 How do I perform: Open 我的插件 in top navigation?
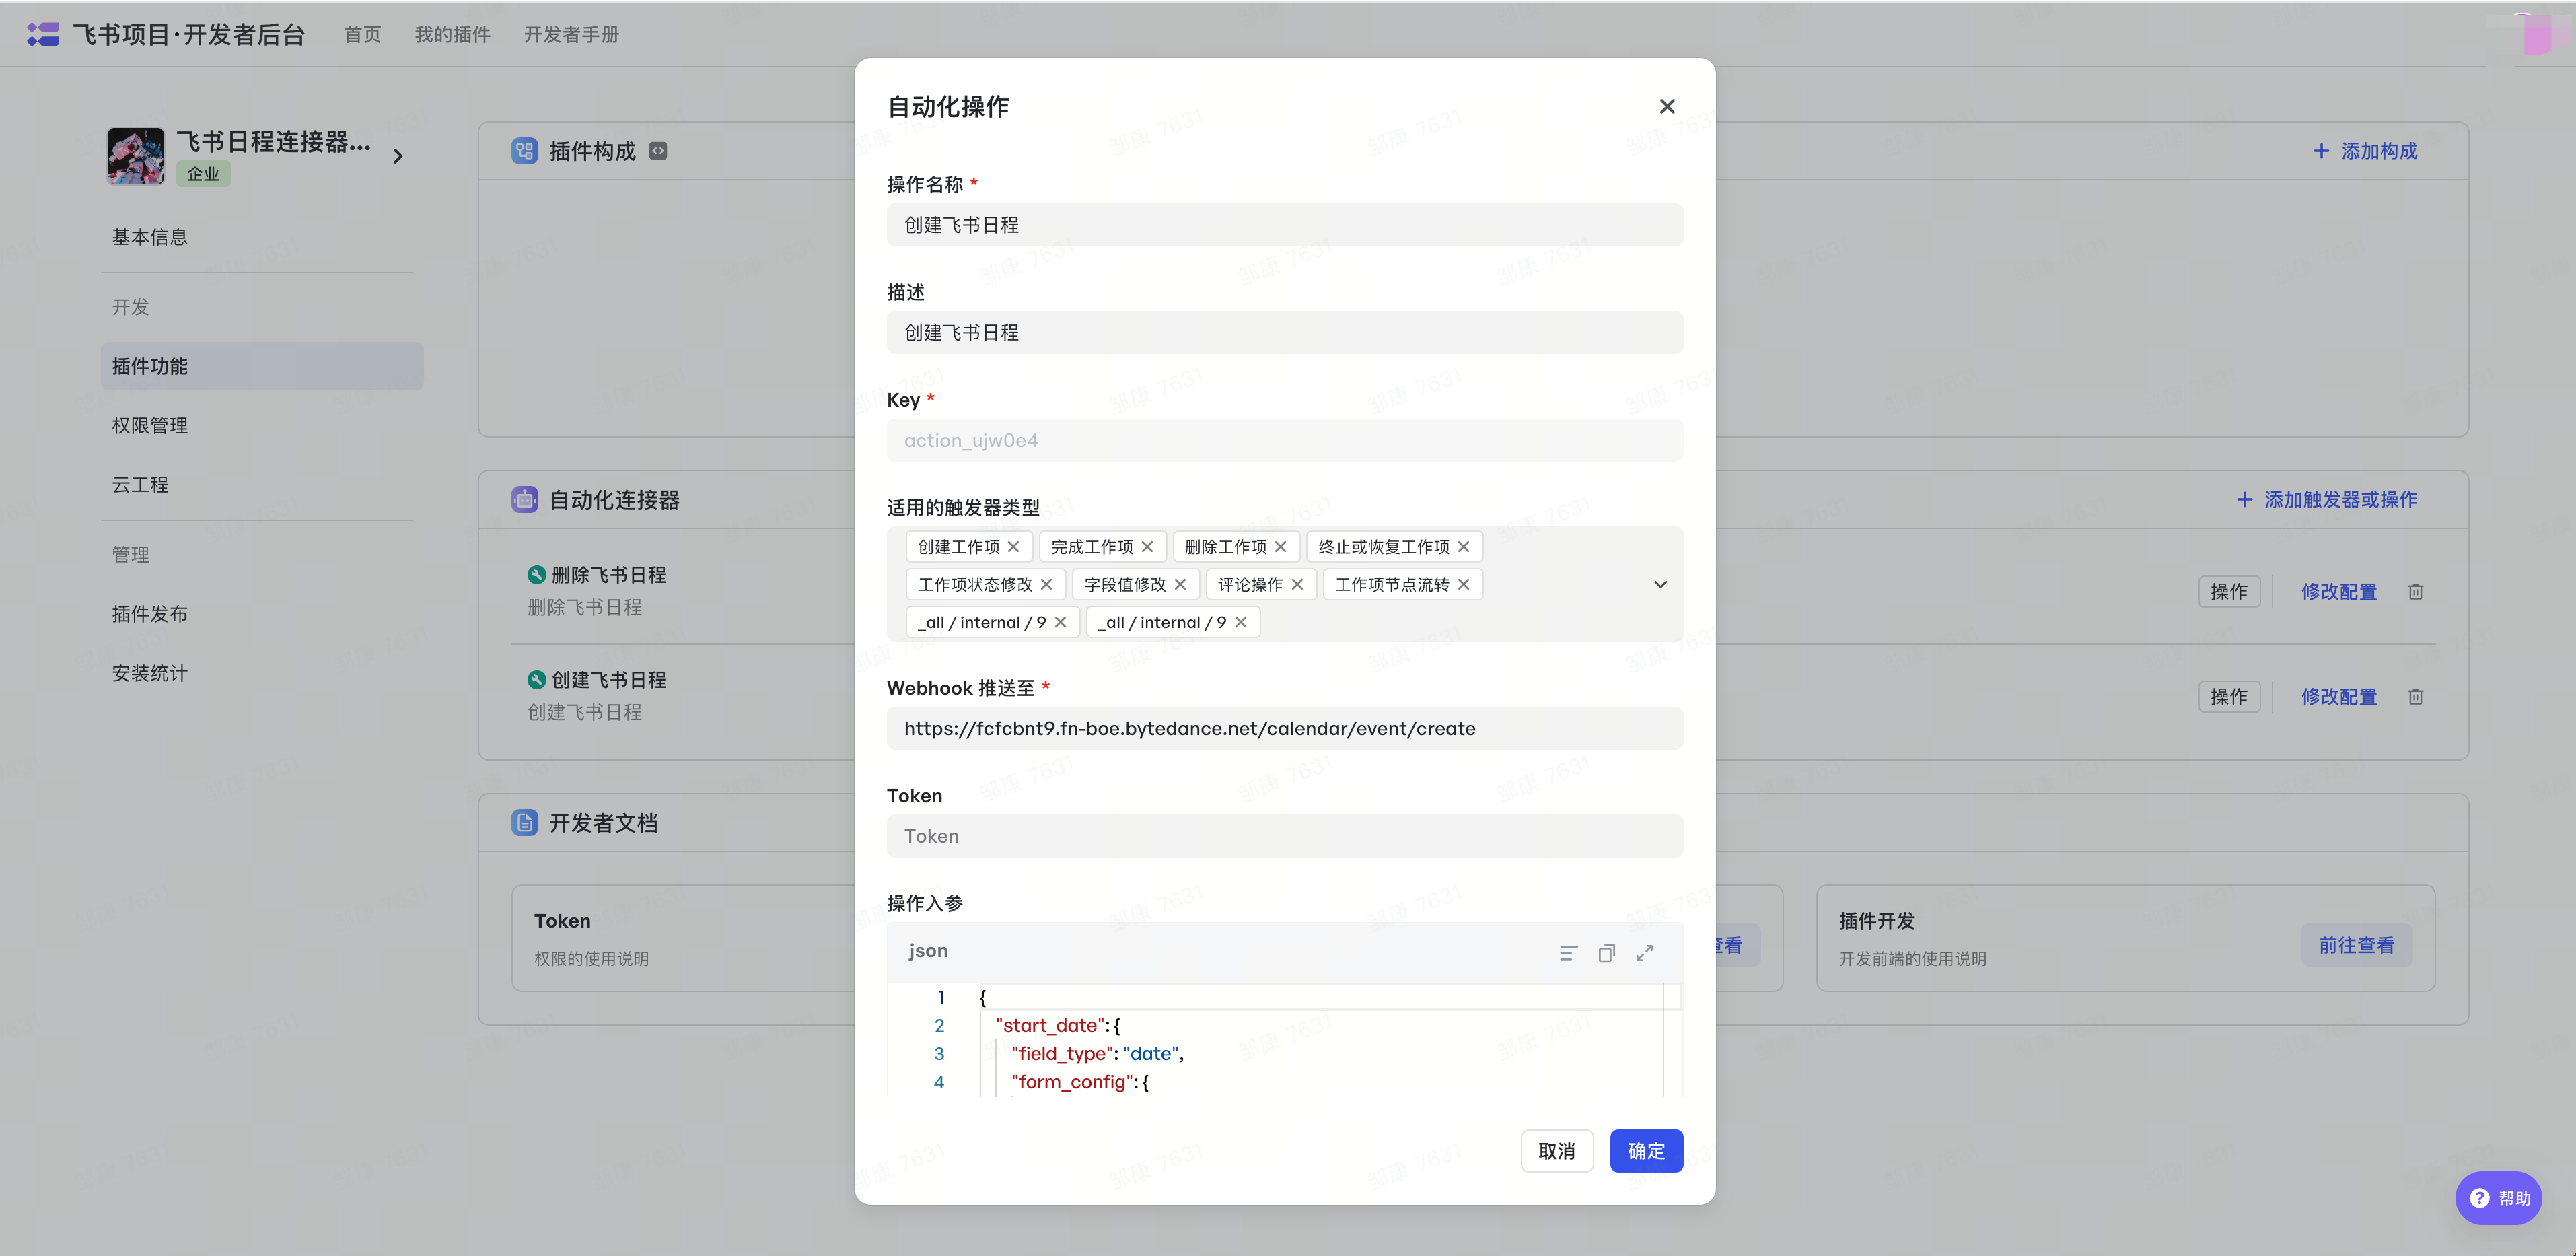[452, 35]
